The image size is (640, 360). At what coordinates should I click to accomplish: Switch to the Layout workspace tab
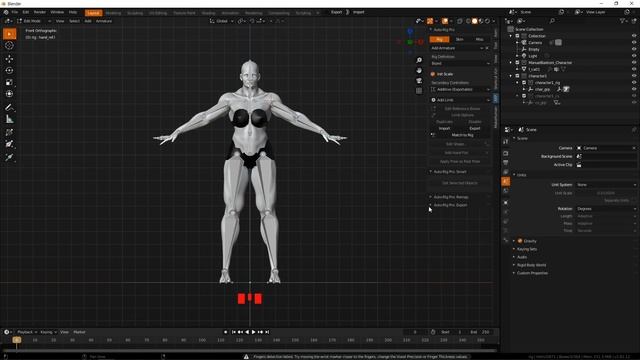(x=93, y=13)
